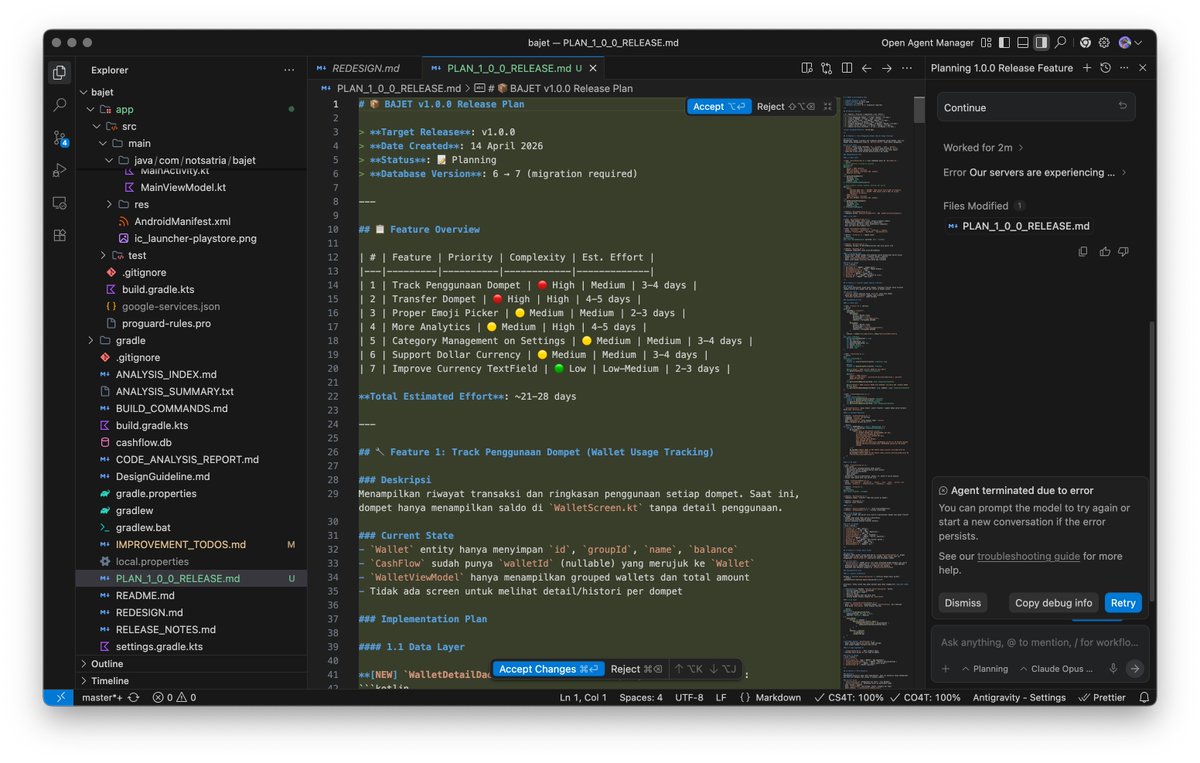Click Reject on inline change at top
Screen dimensions: 1200x763
pyautogui.click(x=786, y=106)
